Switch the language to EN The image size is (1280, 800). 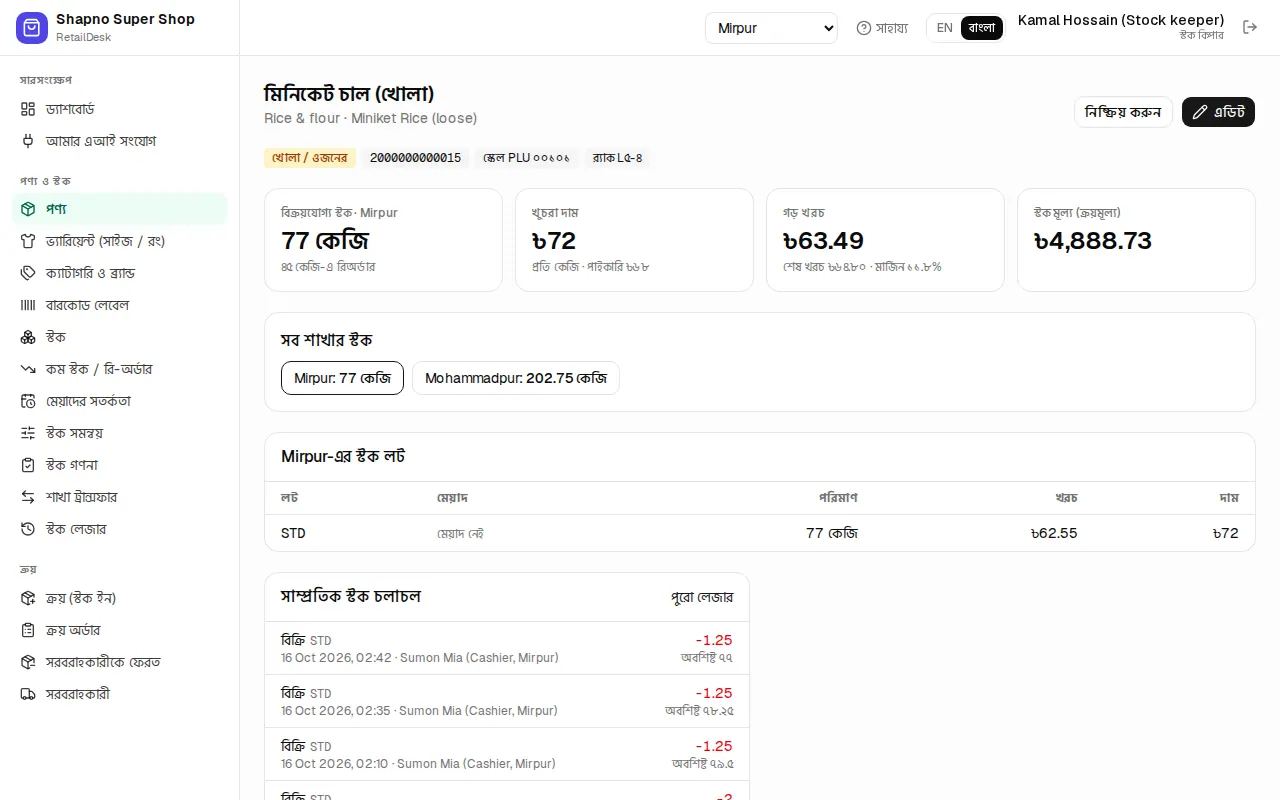(944, 28)
